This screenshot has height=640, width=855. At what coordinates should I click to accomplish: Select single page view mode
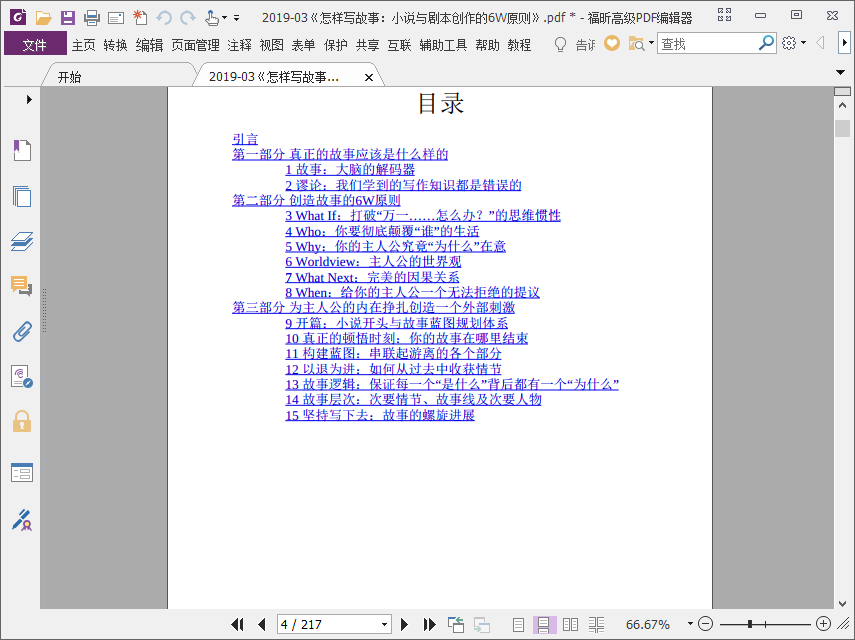[x=519, y=624]
